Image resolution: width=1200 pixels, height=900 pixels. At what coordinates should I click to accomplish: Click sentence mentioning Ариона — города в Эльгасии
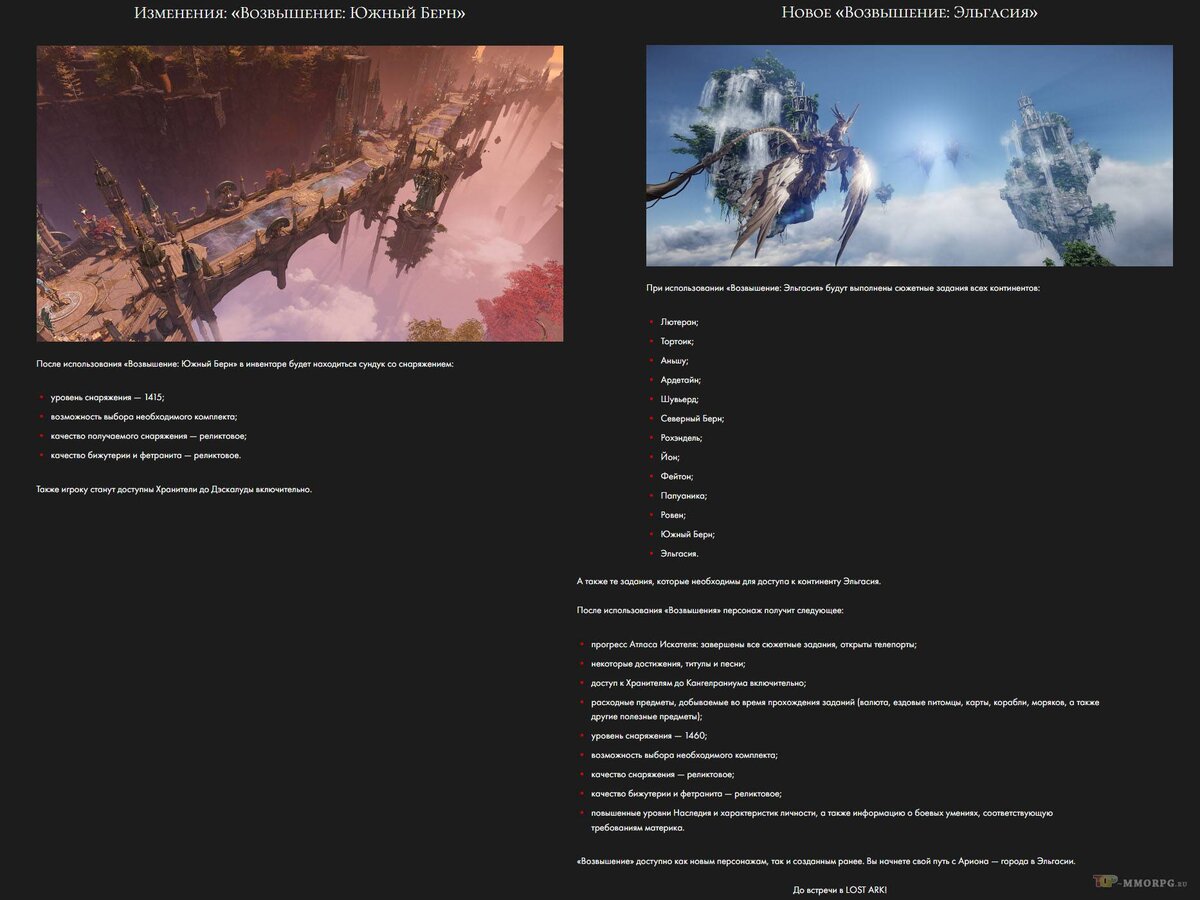[826, 861]
